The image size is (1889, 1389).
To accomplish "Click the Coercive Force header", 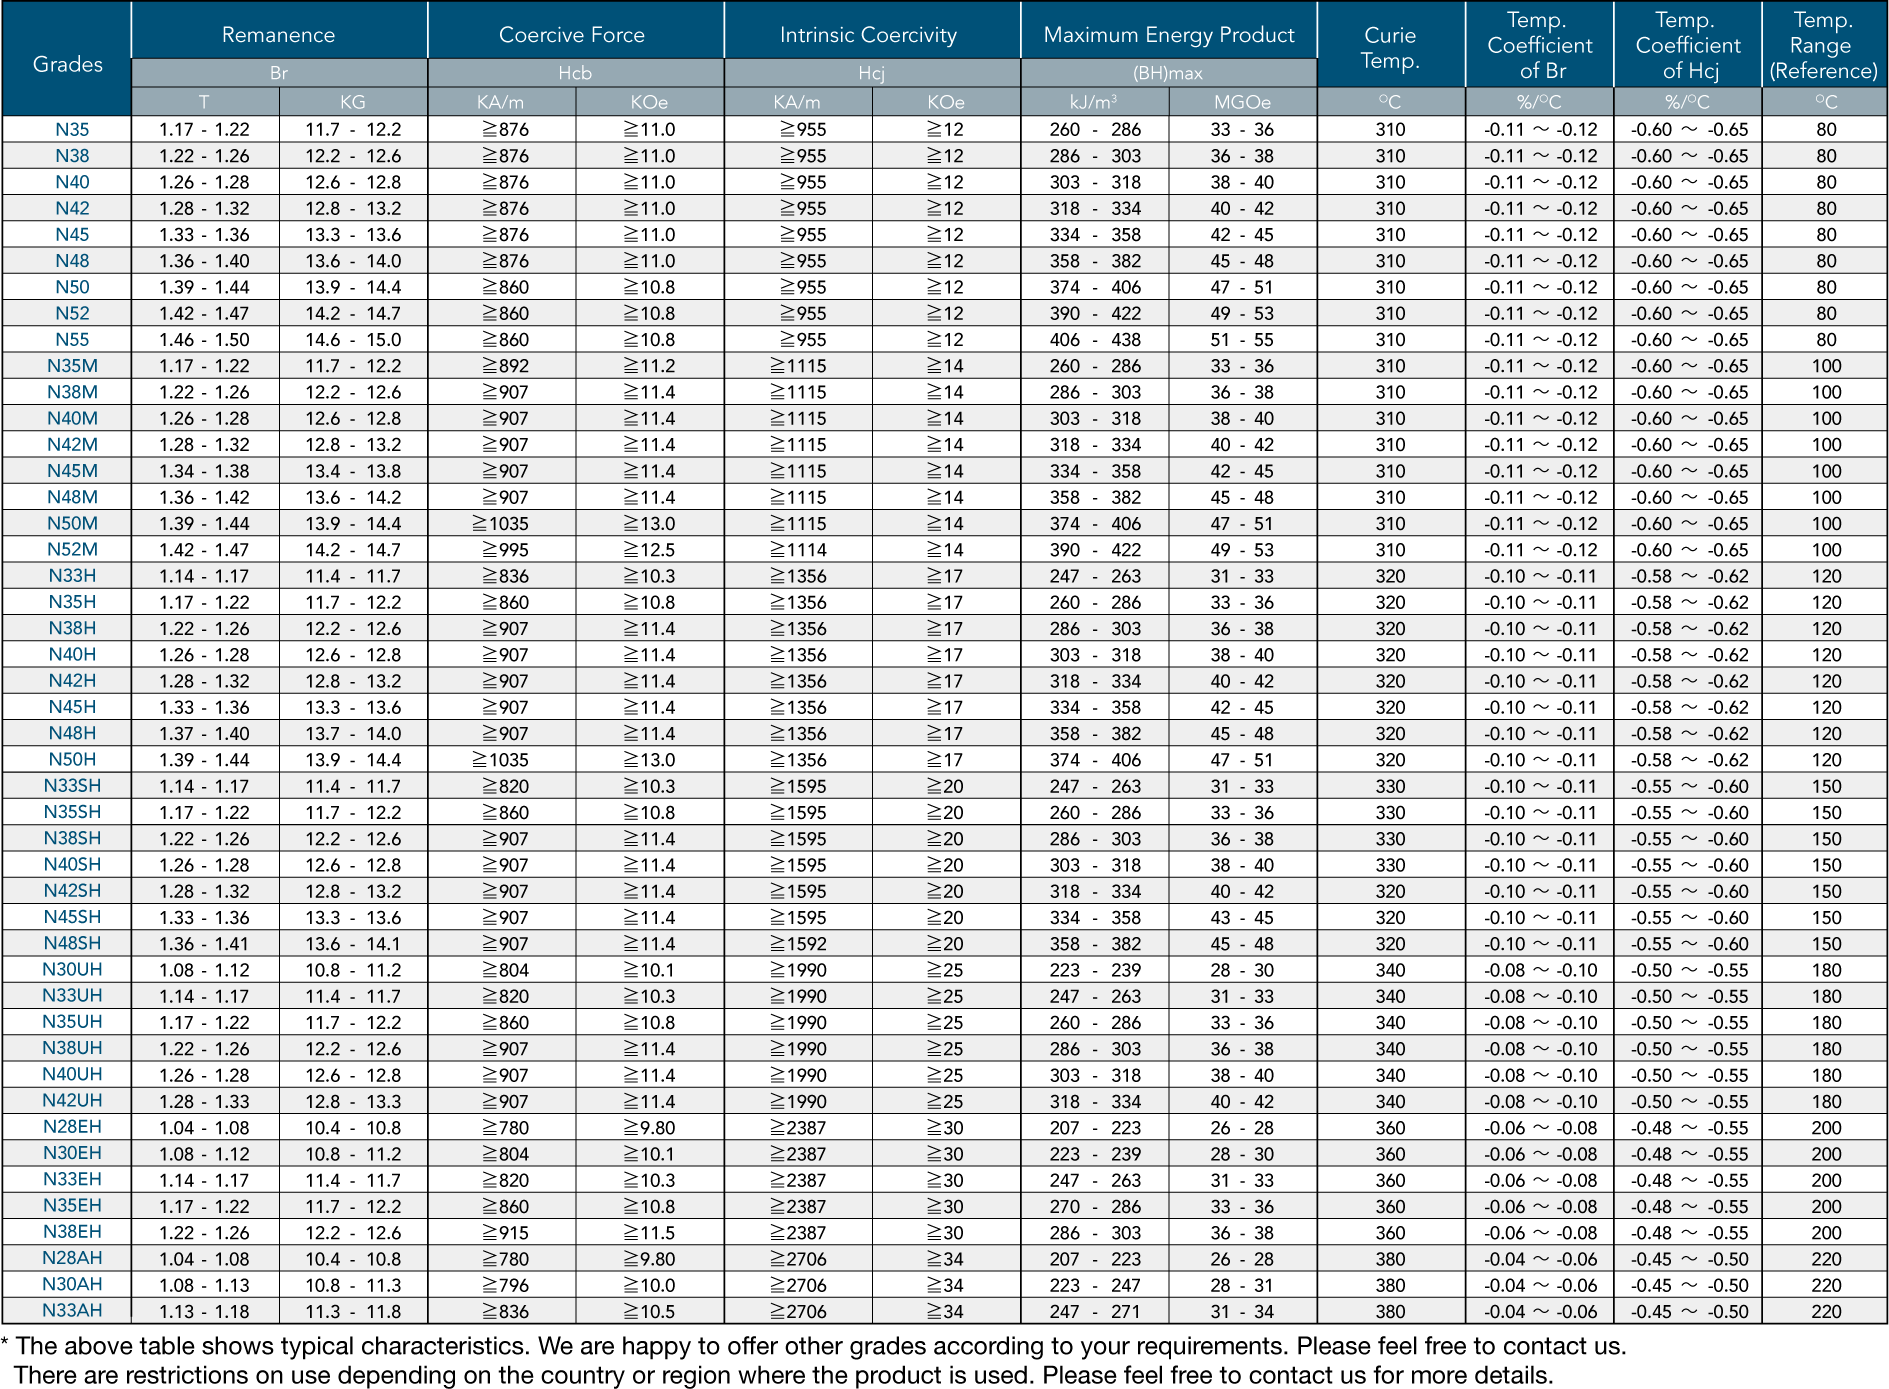I will point(575,35).
